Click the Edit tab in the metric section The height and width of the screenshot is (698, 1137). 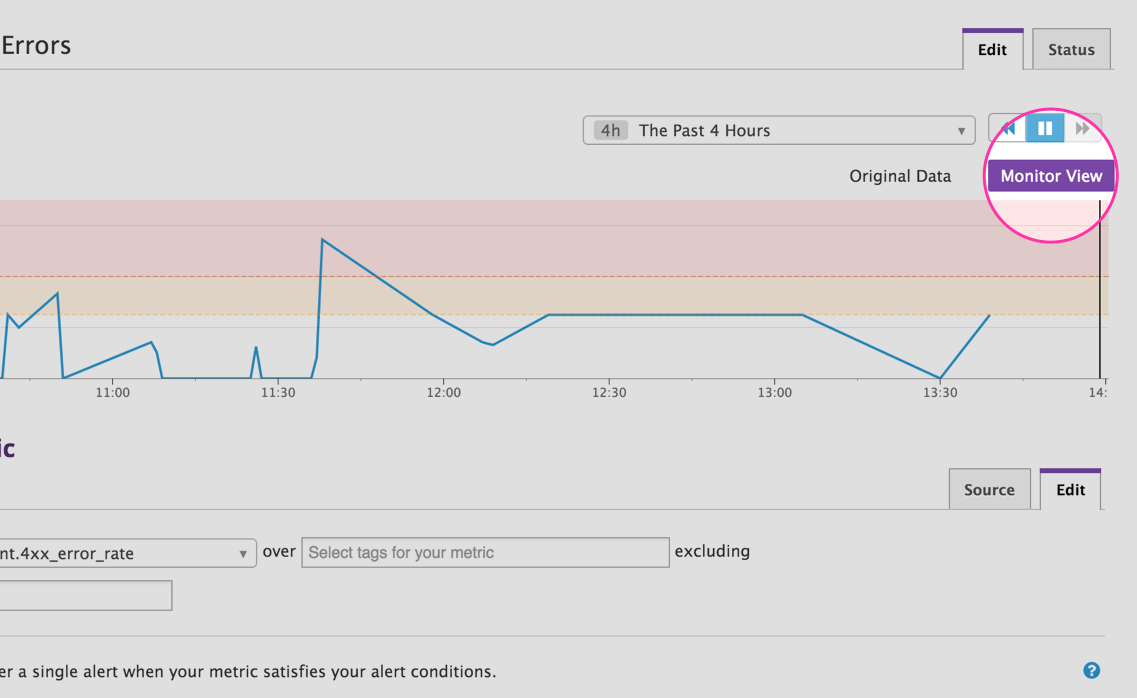pyautogui.click(x=1070, y=489)
